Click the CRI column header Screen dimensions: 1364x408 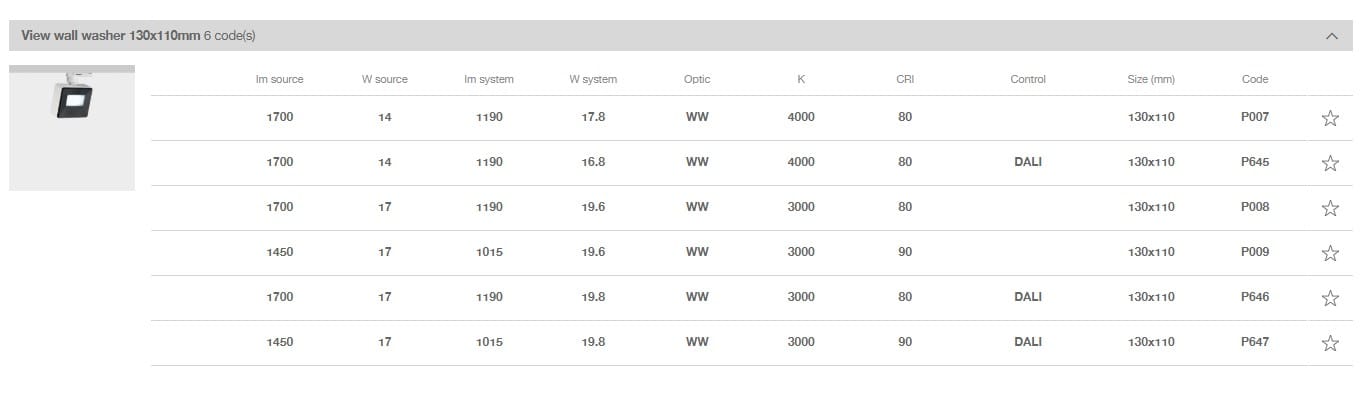(904, 79)
